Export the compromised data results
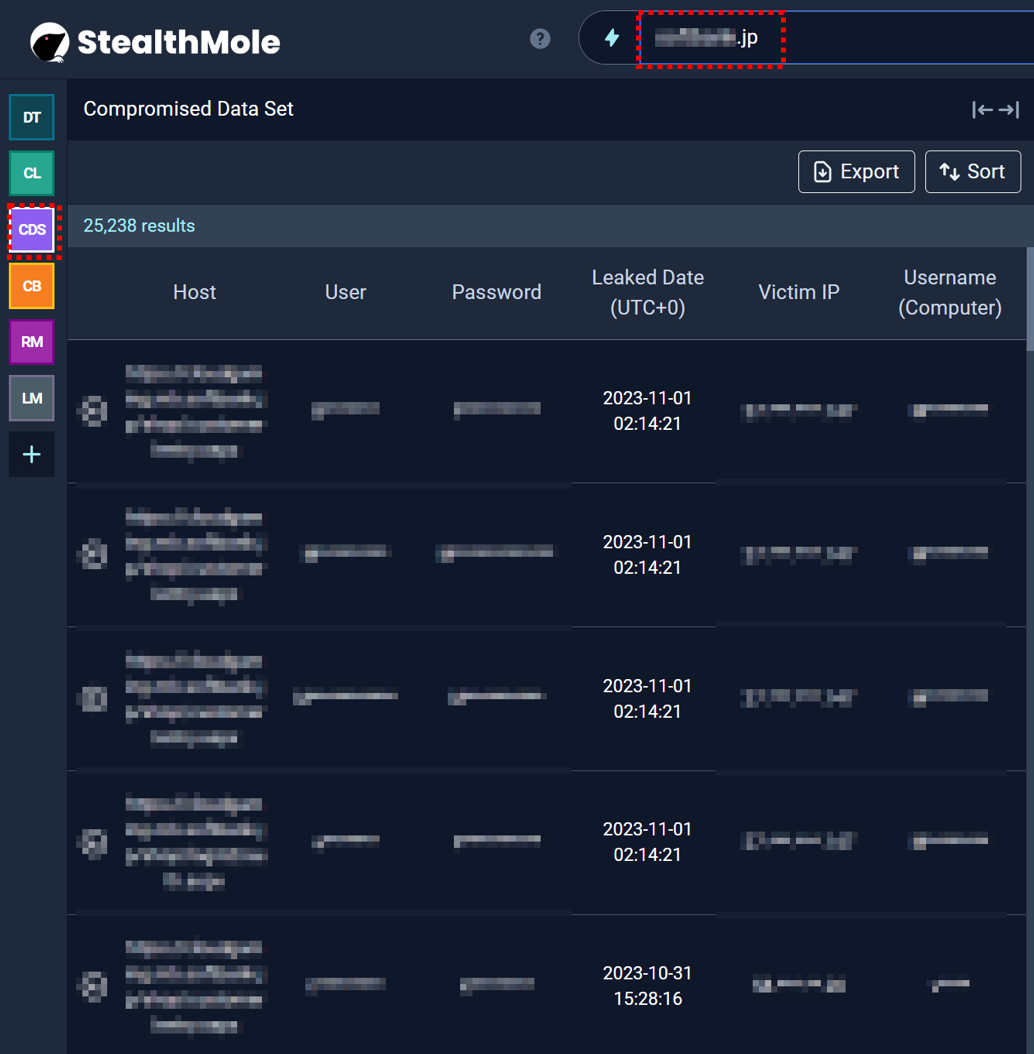The width and height of the screenshot is (1034, 1054). (x=856, y=172)
